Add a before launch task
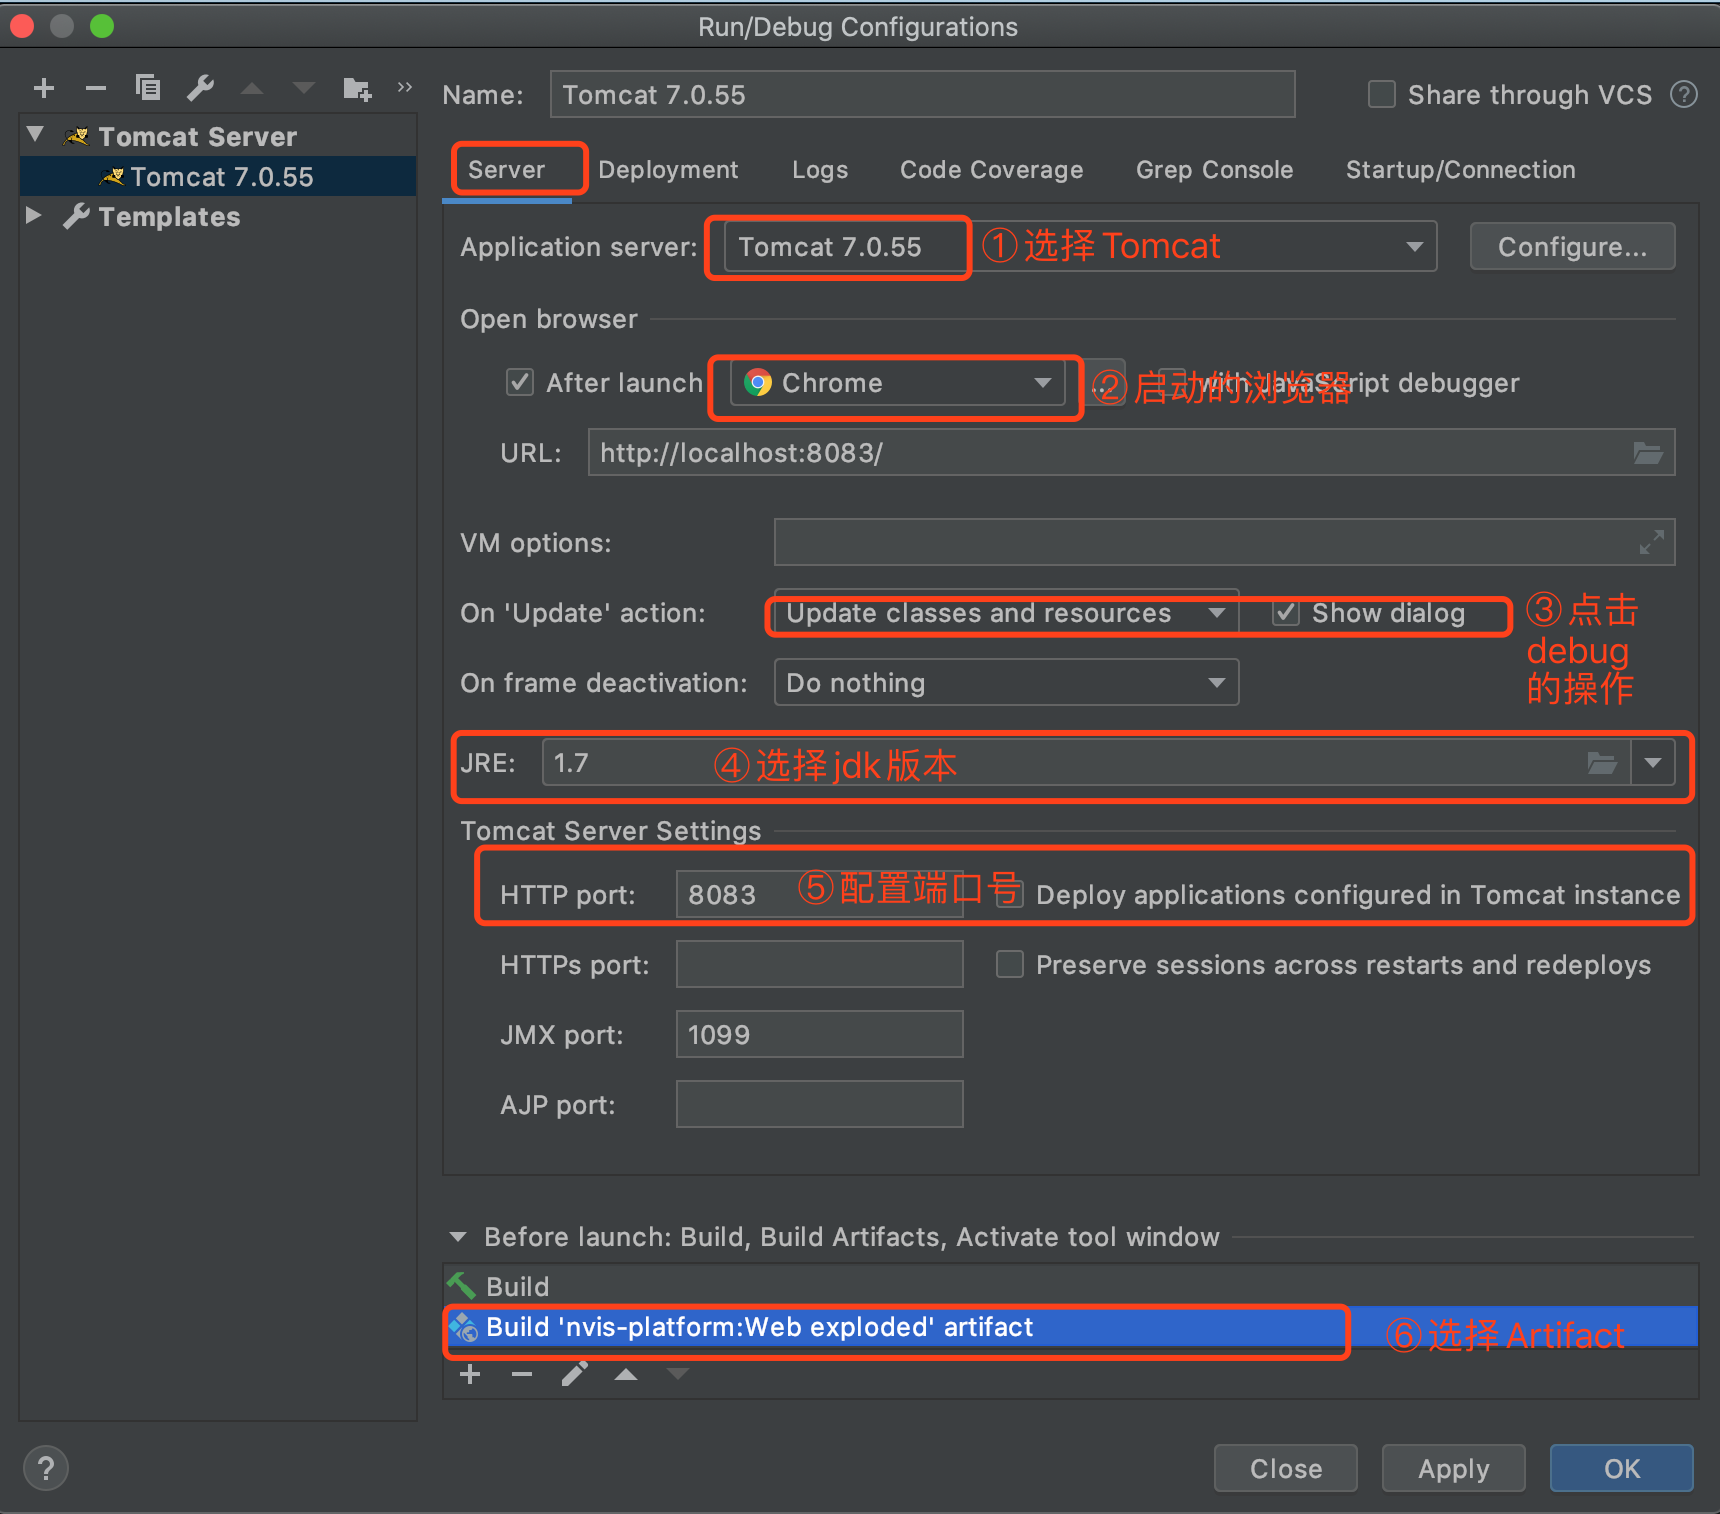This screenshot has width=1720, height=1514. 470,1374
